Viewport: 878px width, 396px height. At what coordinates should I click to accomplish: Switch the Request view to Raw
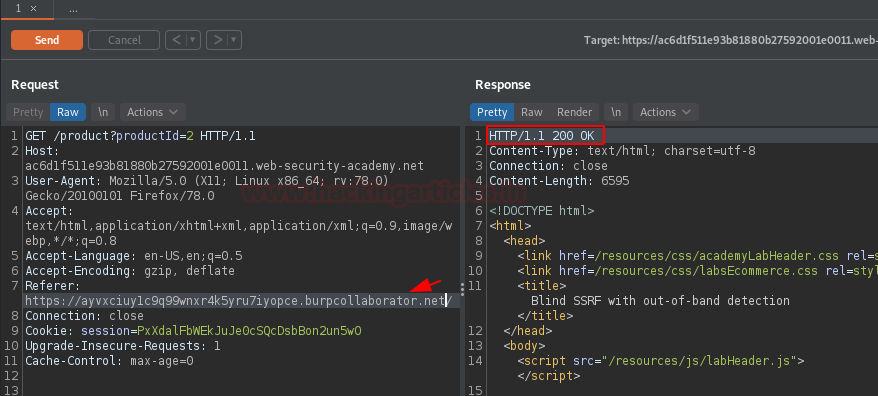tap(68, 112)
